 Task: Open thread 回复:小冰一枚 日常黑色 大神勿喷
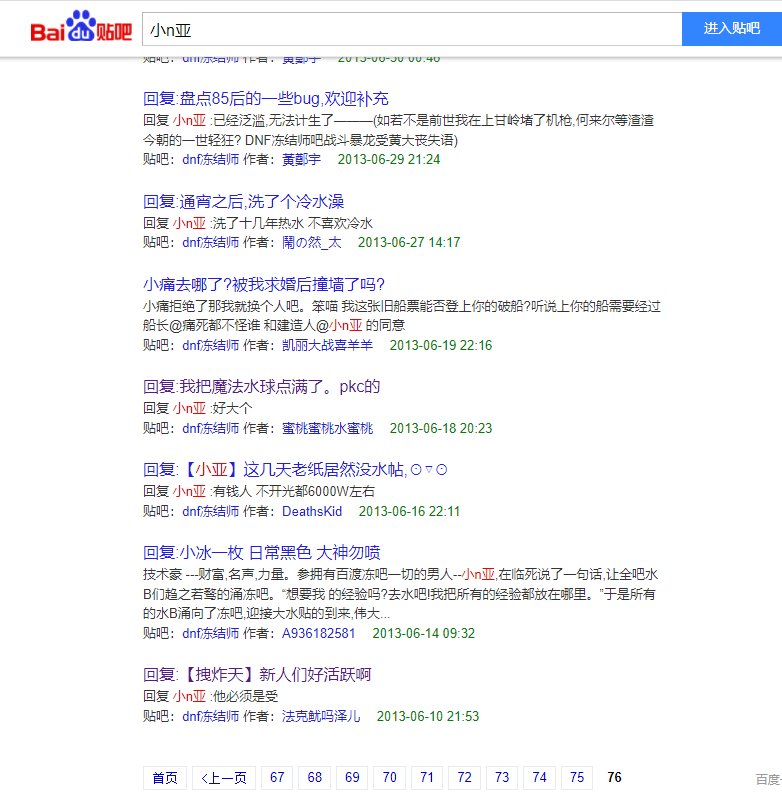coord(262,553)
